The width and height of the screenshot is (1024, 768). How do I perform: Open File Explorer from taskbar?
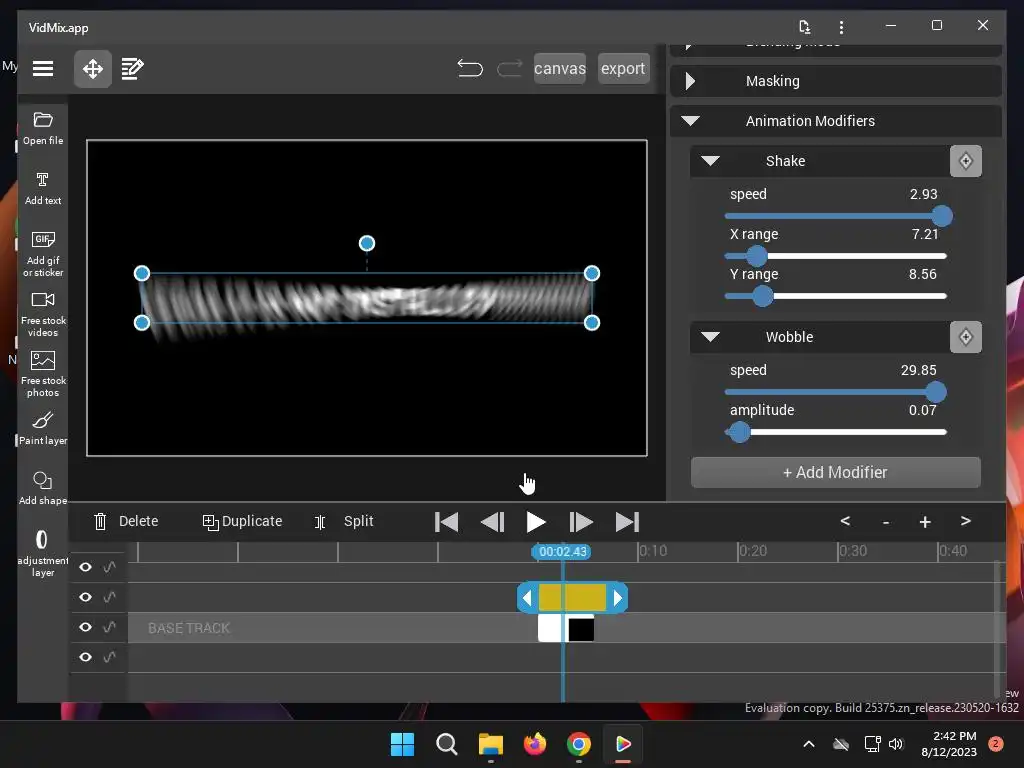tap(490, 744)
